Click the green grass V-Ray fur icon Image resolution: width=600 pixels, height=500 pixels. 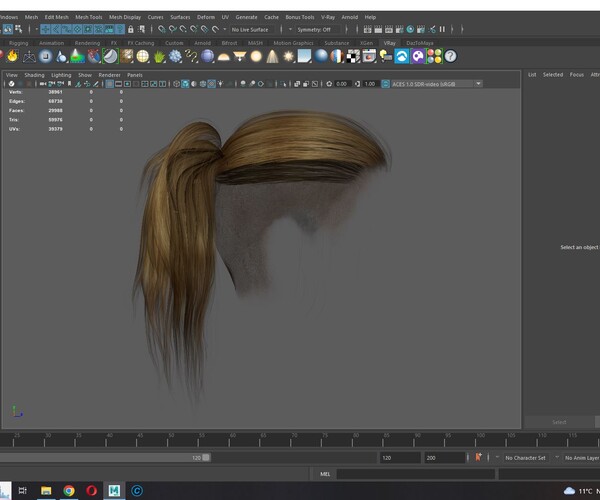(159, 57)
